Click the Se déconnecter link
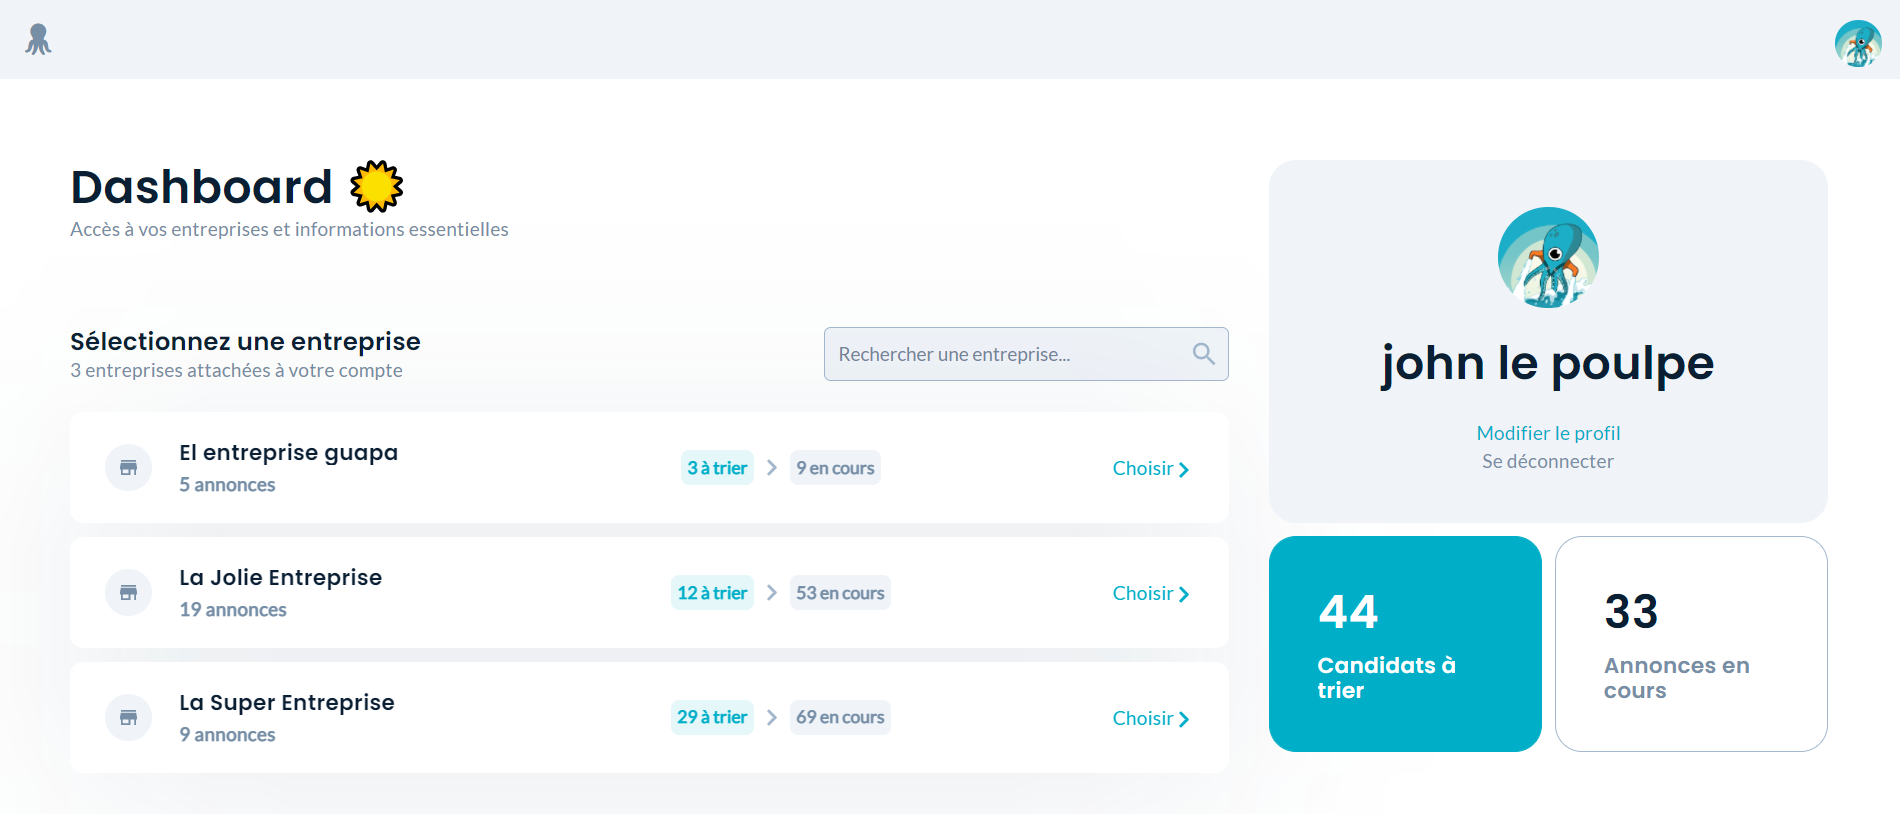Viewport: 1900px width, 814px height. point(1547,461)
